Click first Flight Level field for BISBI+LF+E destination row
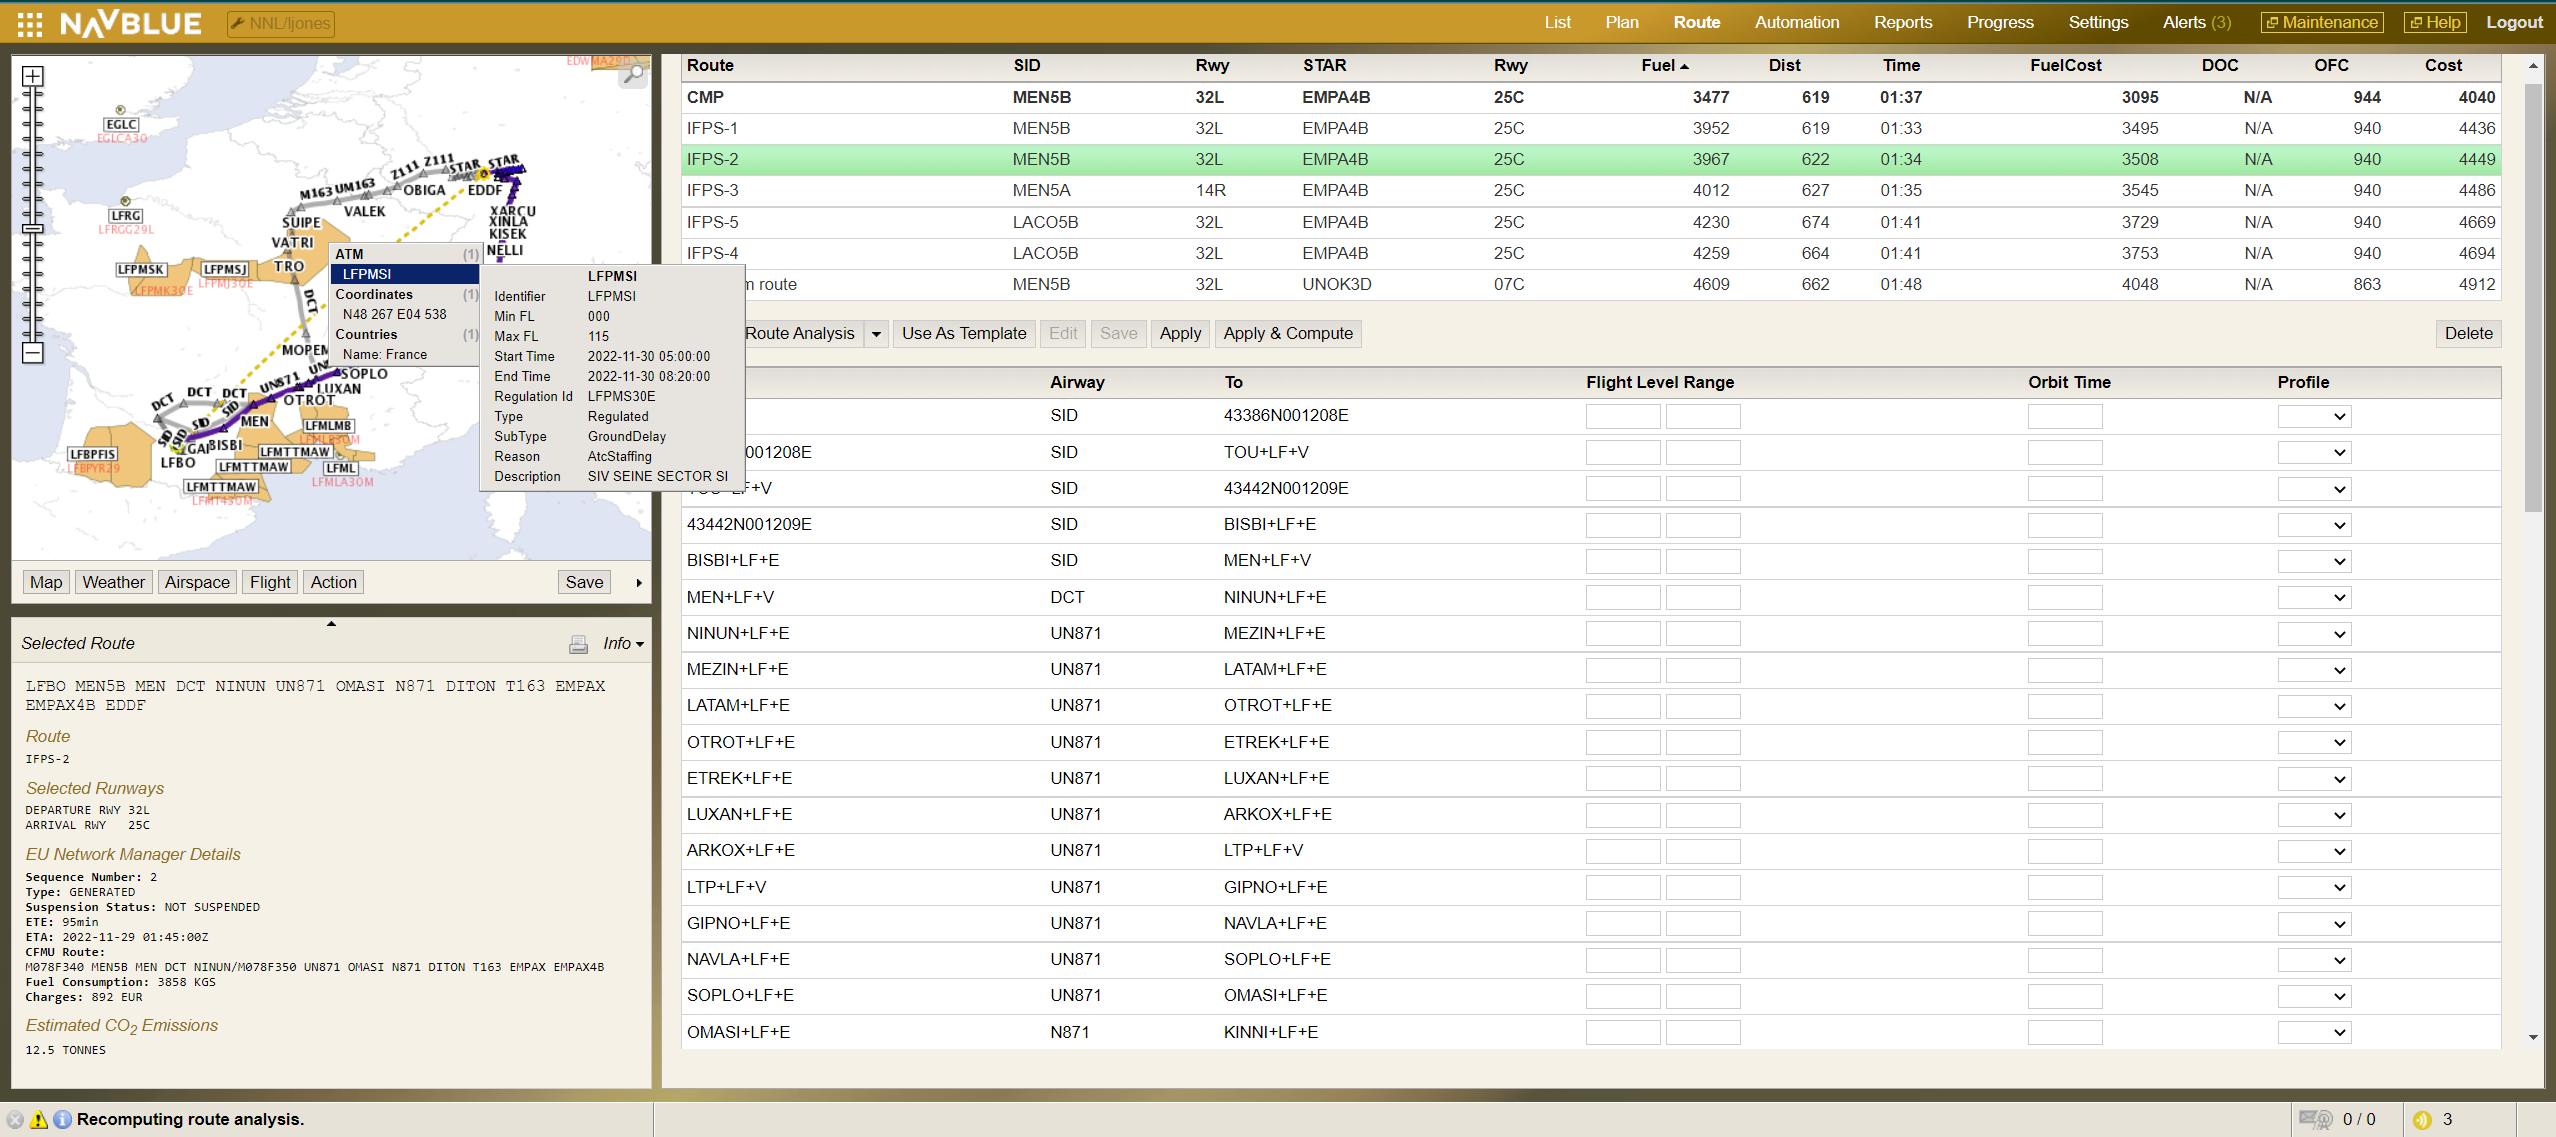The width and height of the screenshot is (2556, 1137). (x=1623, y=525)
